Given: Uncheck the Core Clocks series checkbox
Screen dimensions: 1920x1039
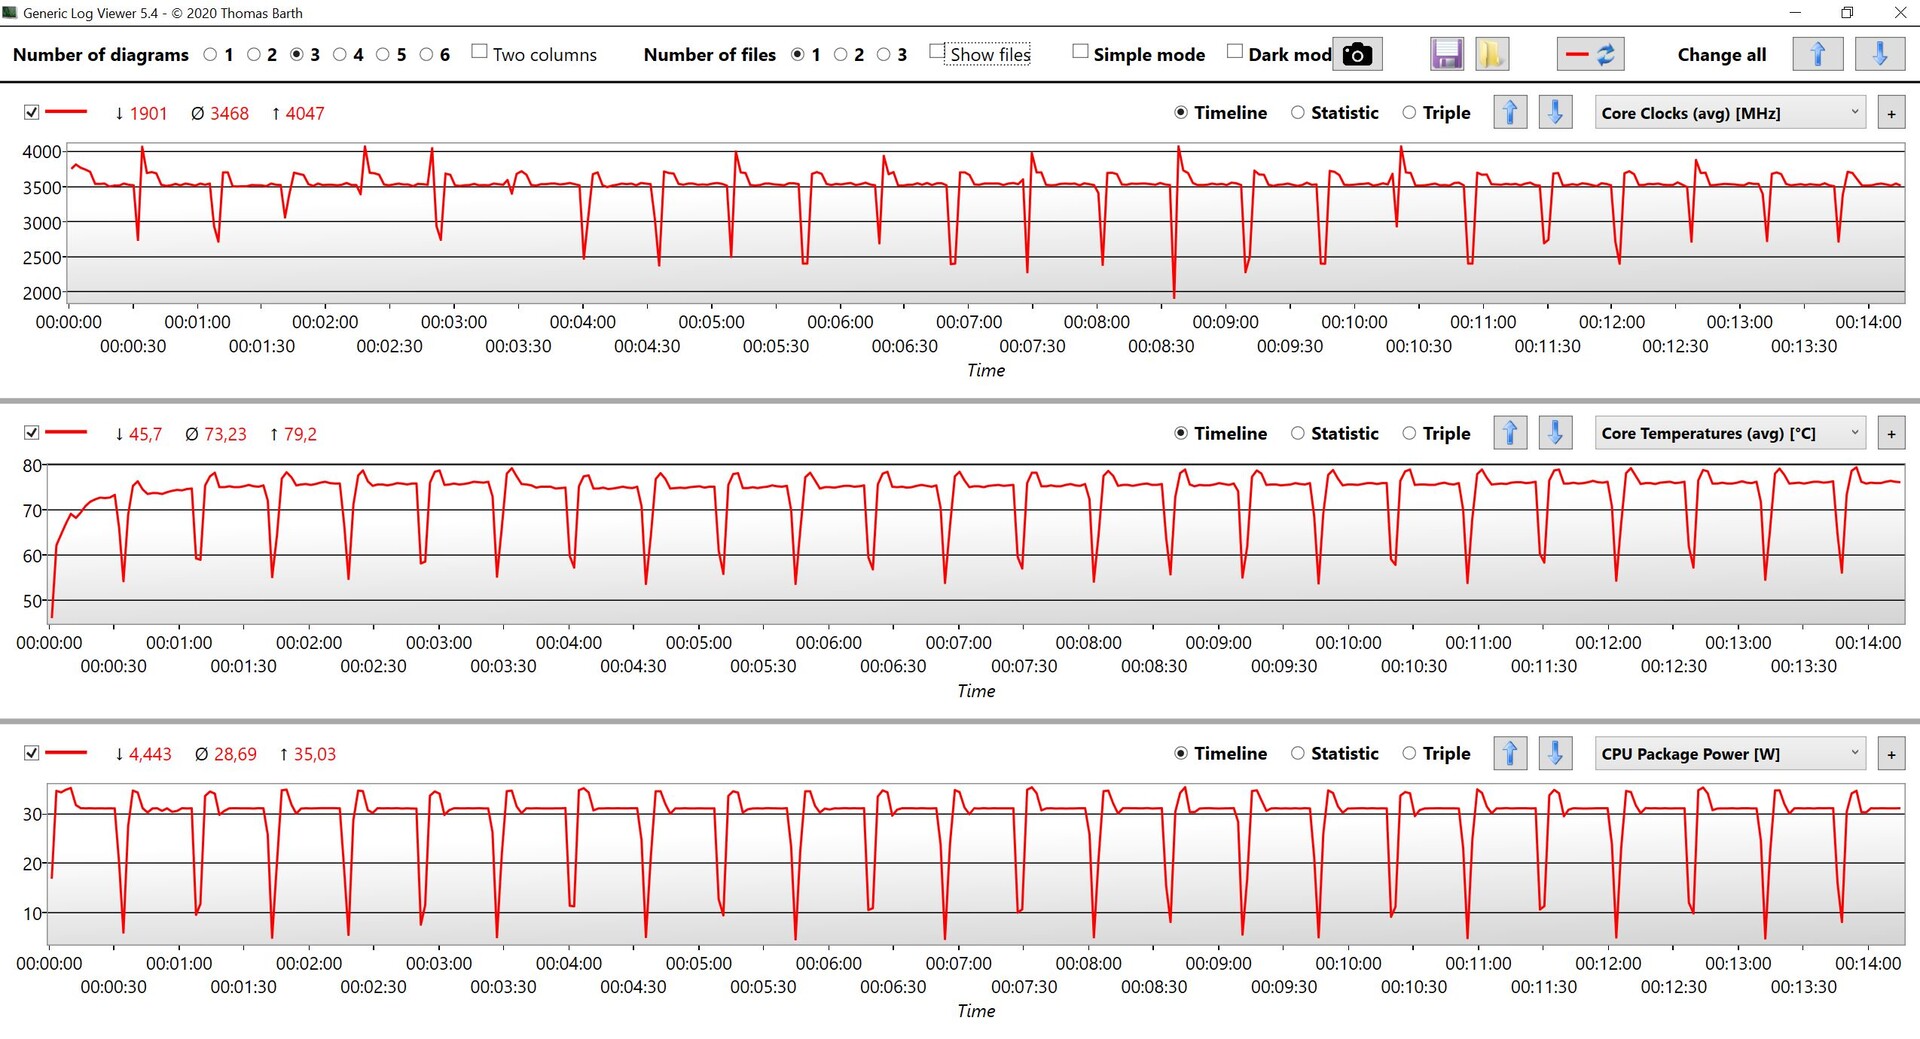Looking at the screenshot, I should tap(32, 112).
